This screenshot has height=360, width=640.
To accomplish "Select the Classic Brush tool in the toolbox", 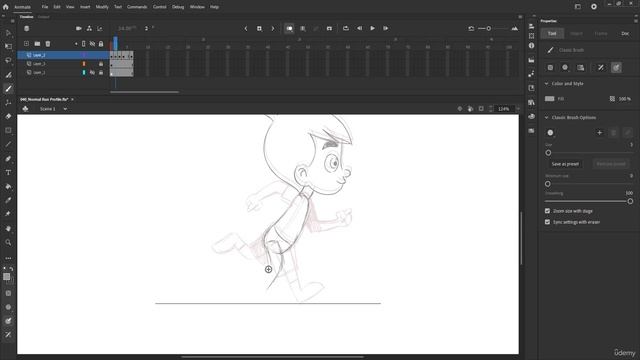I will tap(8, 89).
